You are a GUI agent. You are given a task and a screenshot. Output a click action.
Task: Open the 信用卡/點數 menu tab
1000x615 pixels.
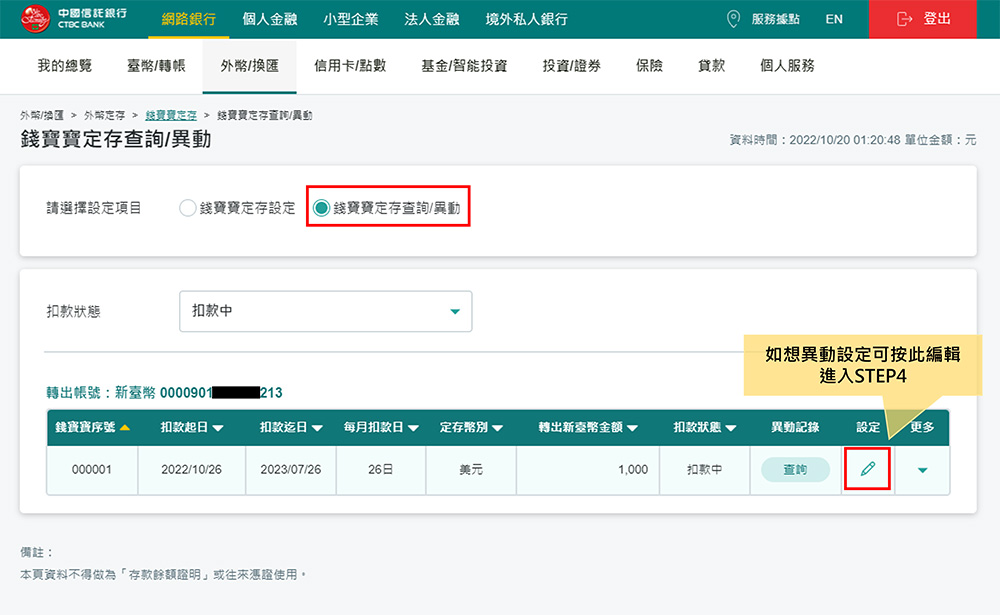(x=350, y=66)
